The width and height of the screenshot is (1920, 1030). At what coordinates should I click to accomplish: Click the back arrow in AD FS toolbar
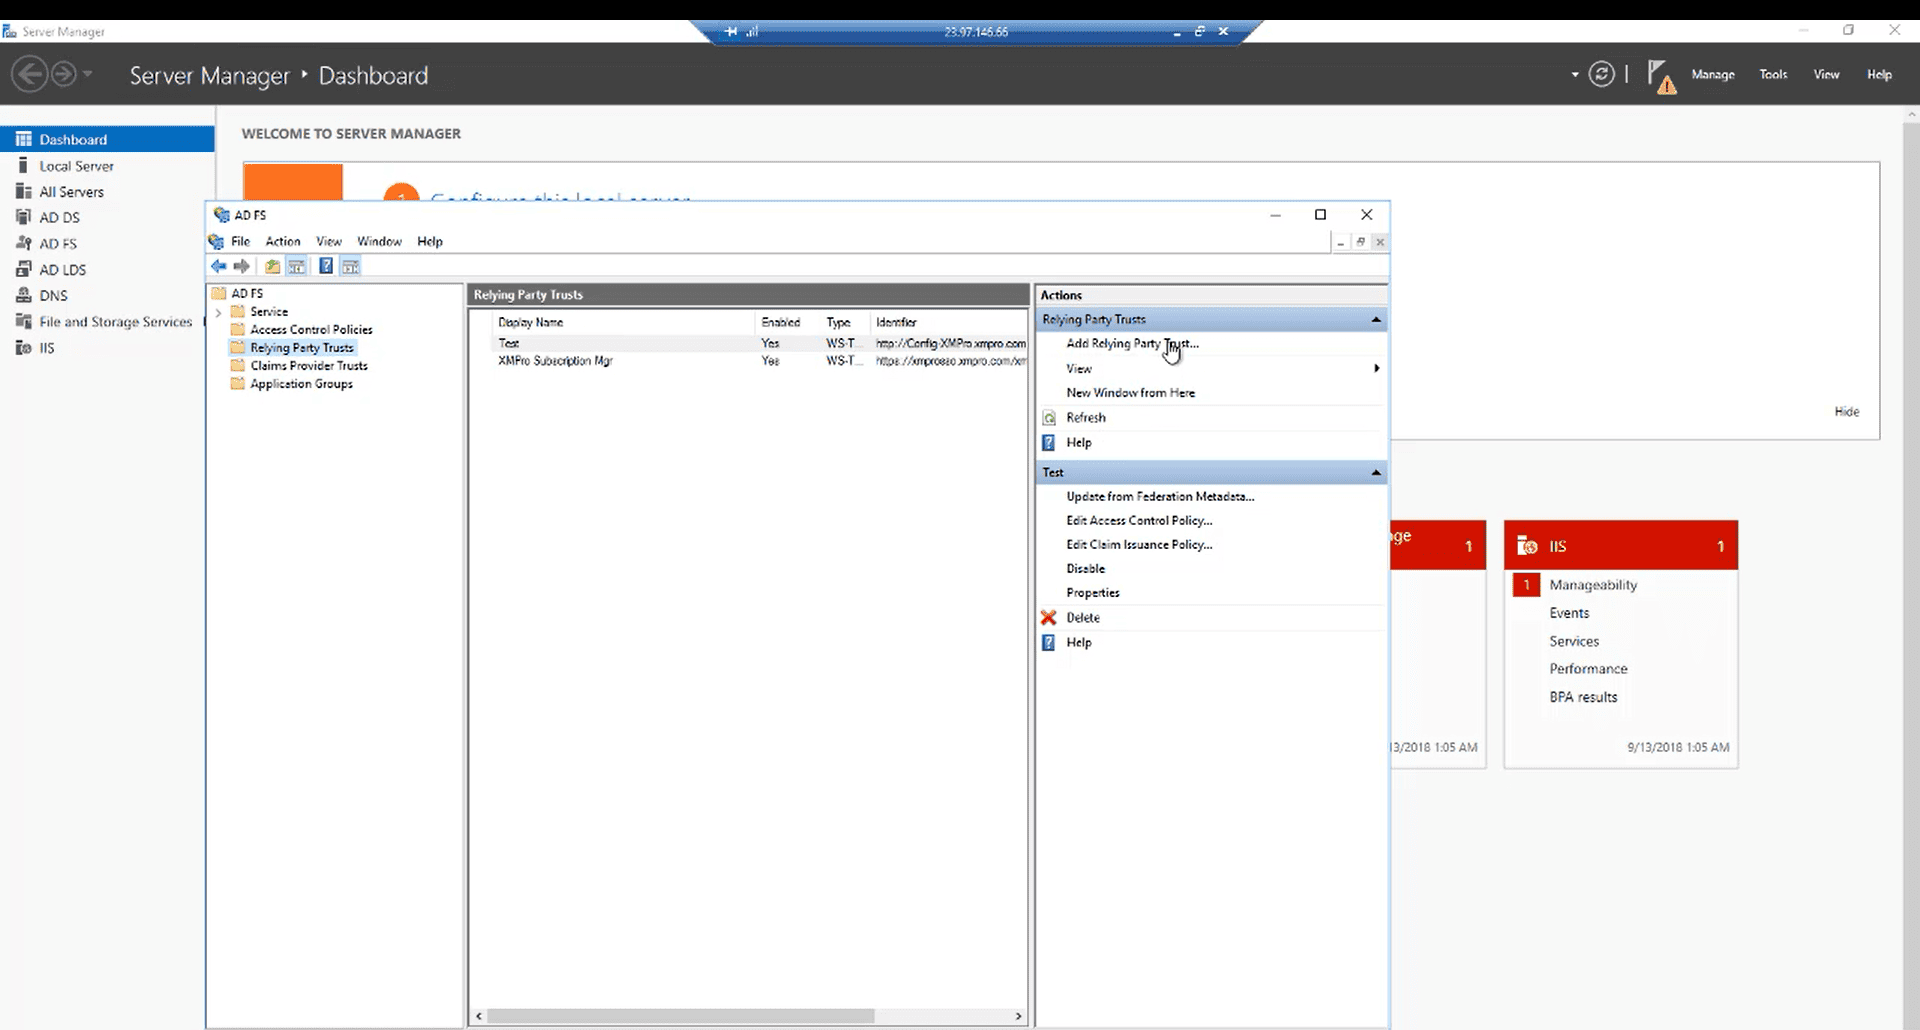[x=218, y=266]
